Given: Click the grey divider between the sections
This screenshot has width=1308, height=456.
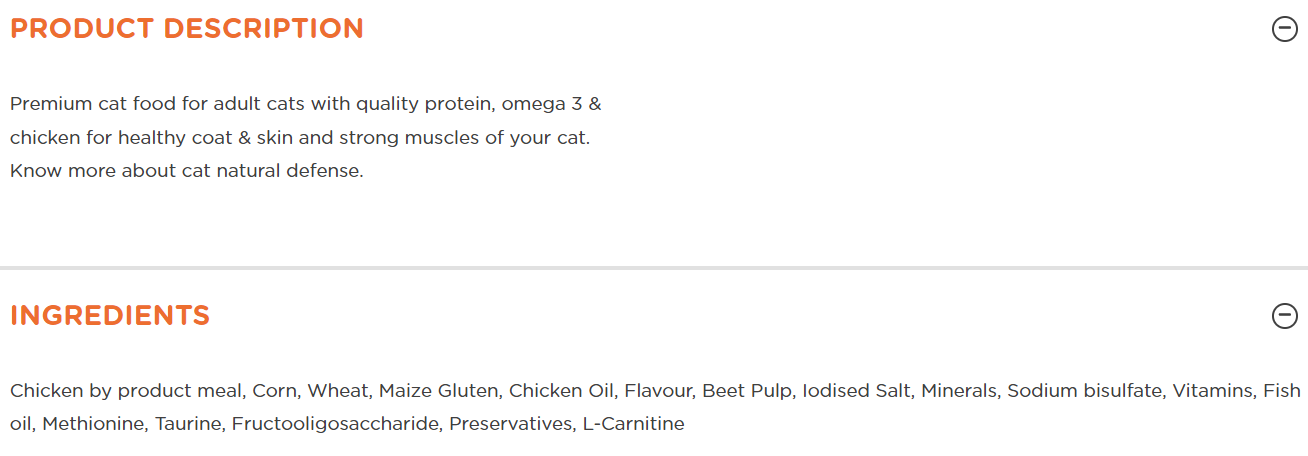Looking at the screenshot, I should coord(654,268).
